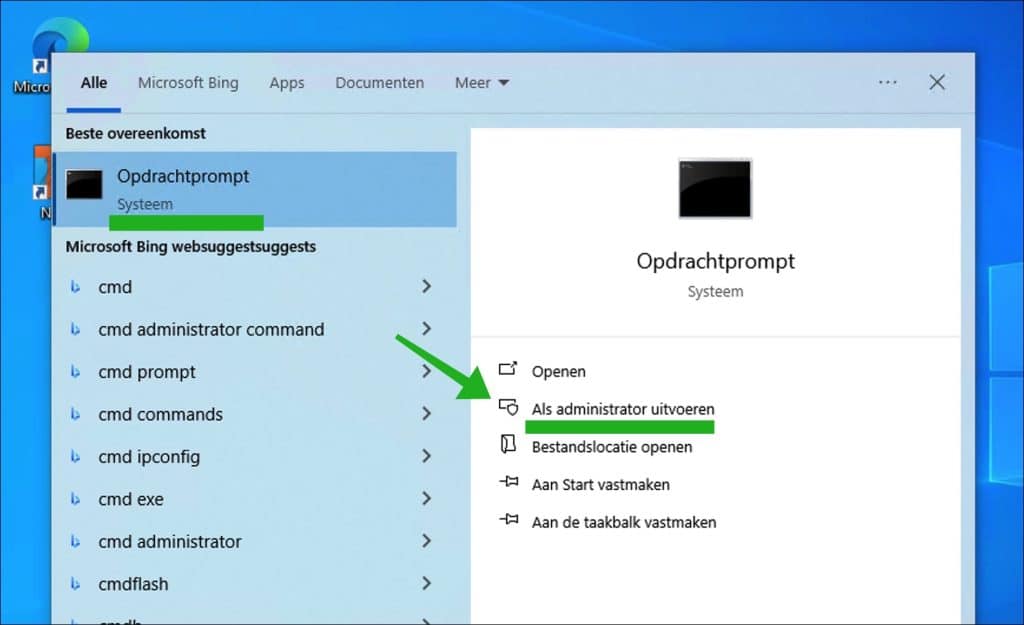Select the 'cmd' web suggestion

(255, 287)
